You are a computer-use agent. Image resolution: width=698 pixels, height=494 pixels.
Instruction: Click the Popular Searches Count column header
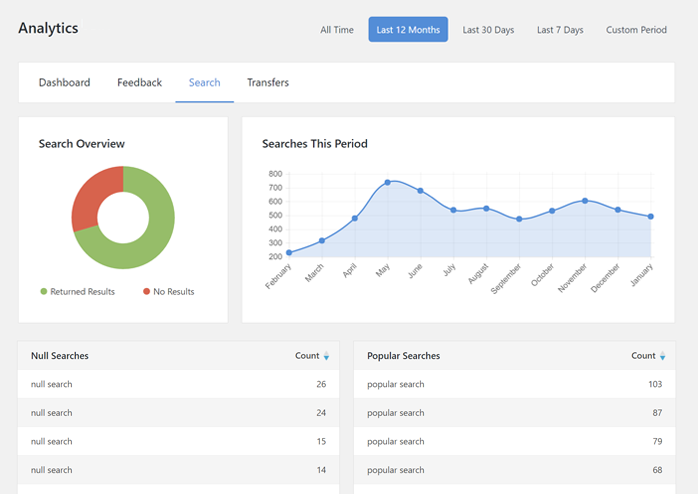(x=643, y=356)
